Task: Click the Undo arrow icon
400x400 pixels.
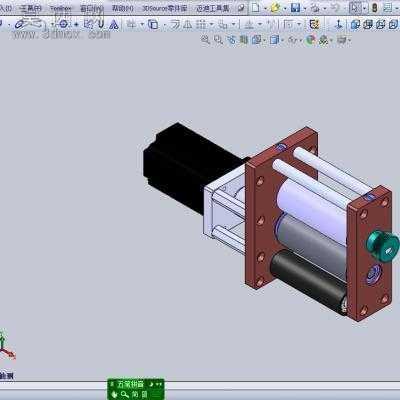Action: tap(336, 8)
